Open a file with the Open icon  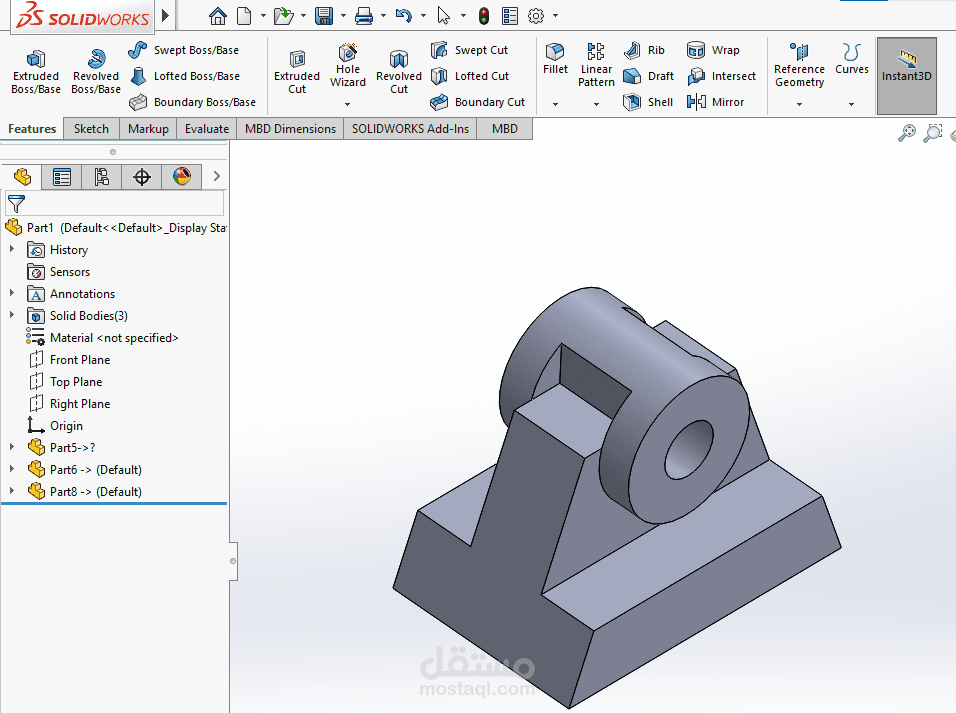284,16
